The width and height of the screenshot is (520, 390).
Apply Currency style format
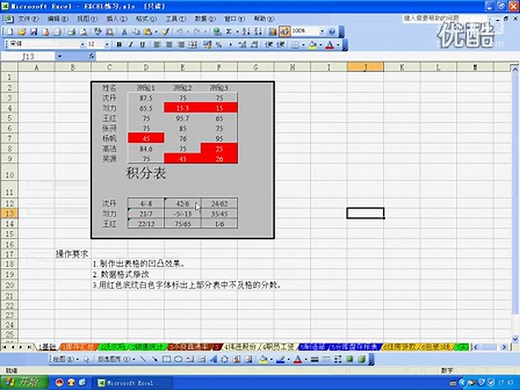point(207,44)
